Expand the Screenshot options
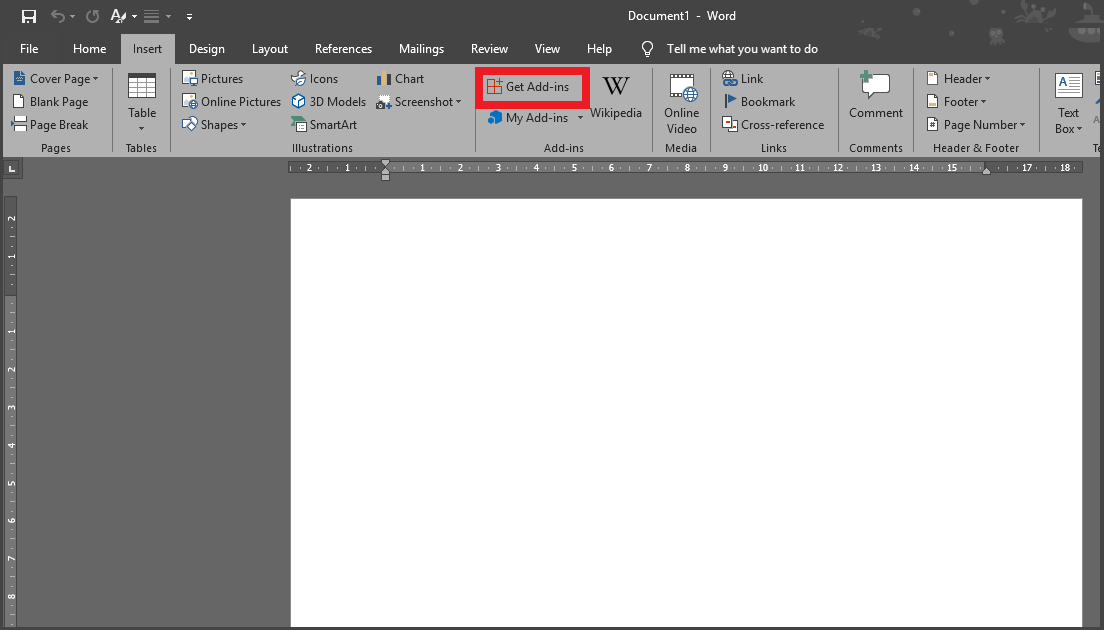The width and height of the screenshot is (1104, 630). [418, 101]
